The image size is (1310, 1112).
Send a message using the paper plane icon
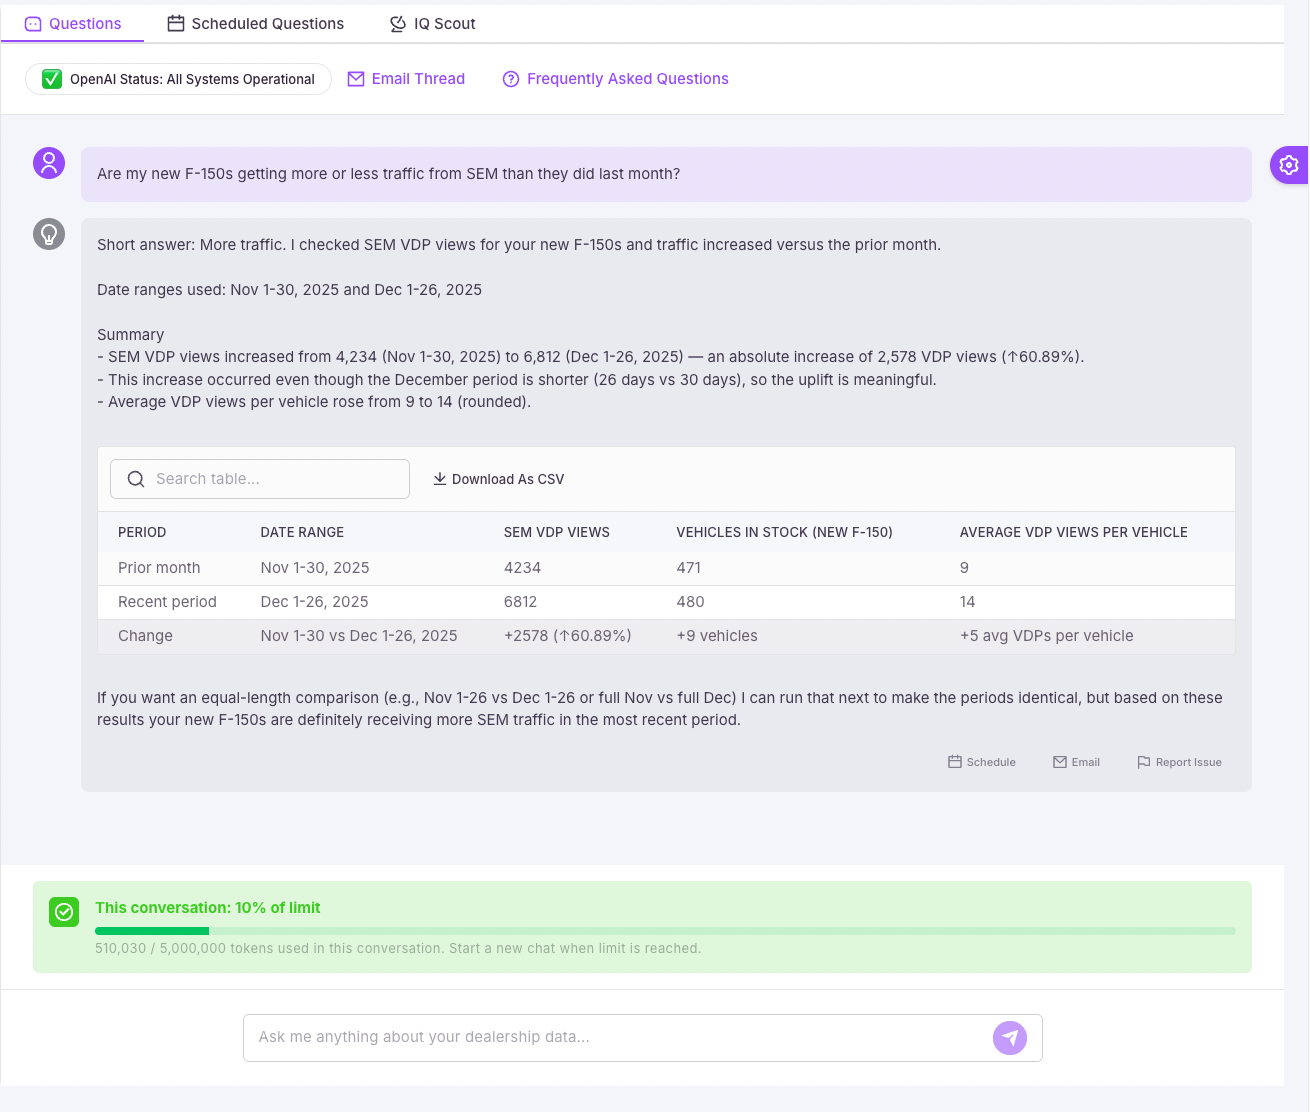click(x=1010, y=1038)
